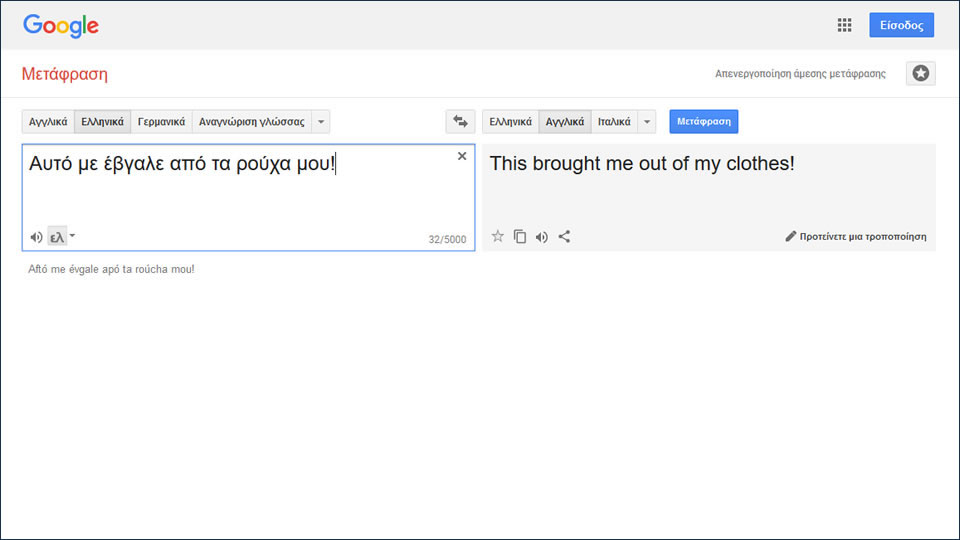Save translation with the star icon
960x540 pixels.
[498, 236]
